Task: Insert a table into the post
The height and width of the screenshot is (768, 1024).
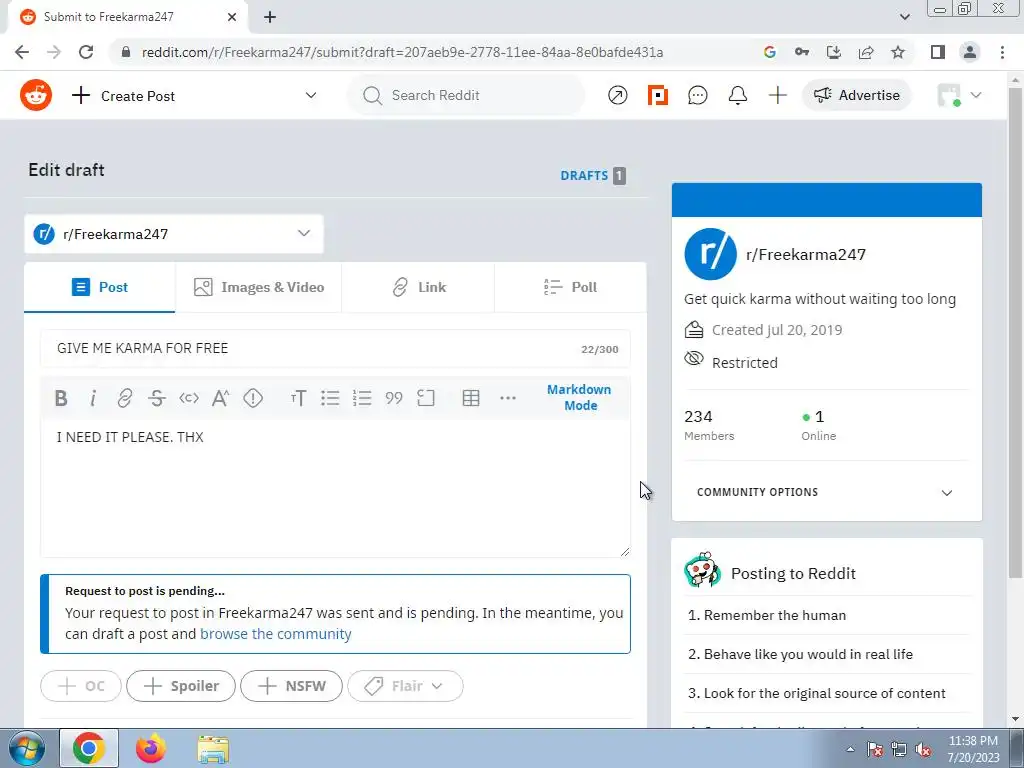Action: (x=471, y=398)
